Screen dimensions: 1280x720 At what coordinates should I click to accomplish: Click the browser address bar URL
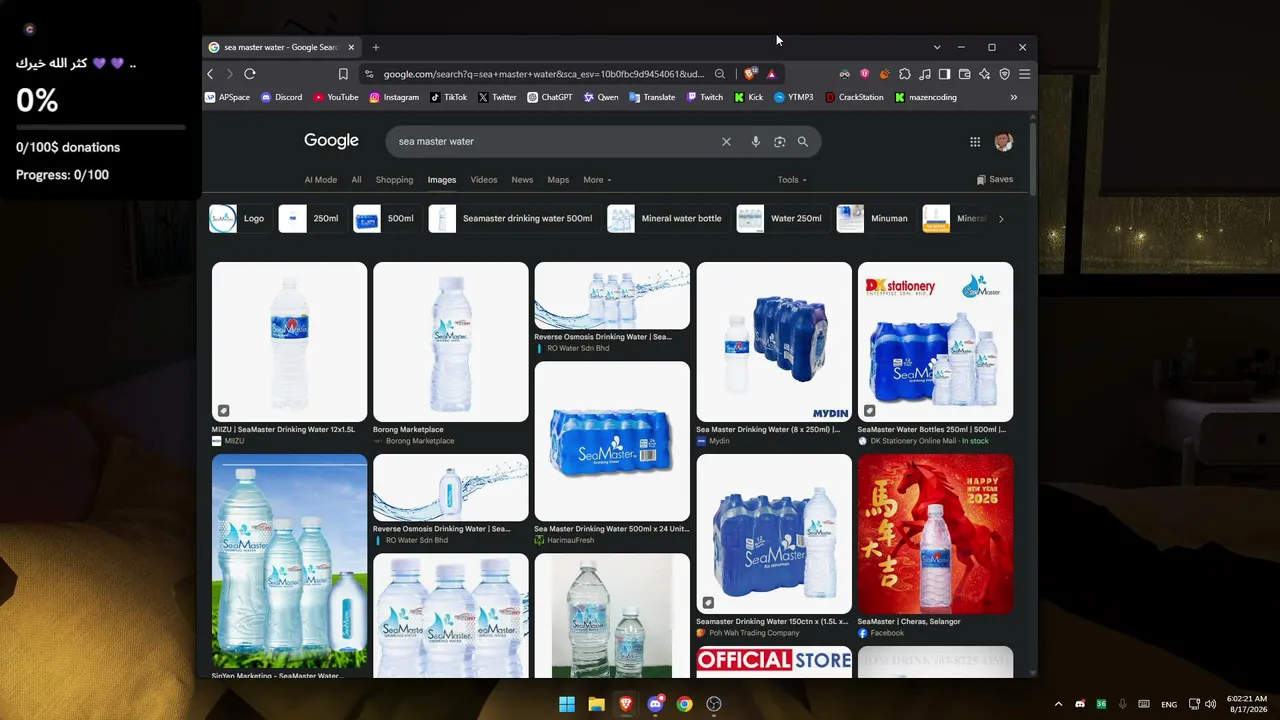[545, 74]
